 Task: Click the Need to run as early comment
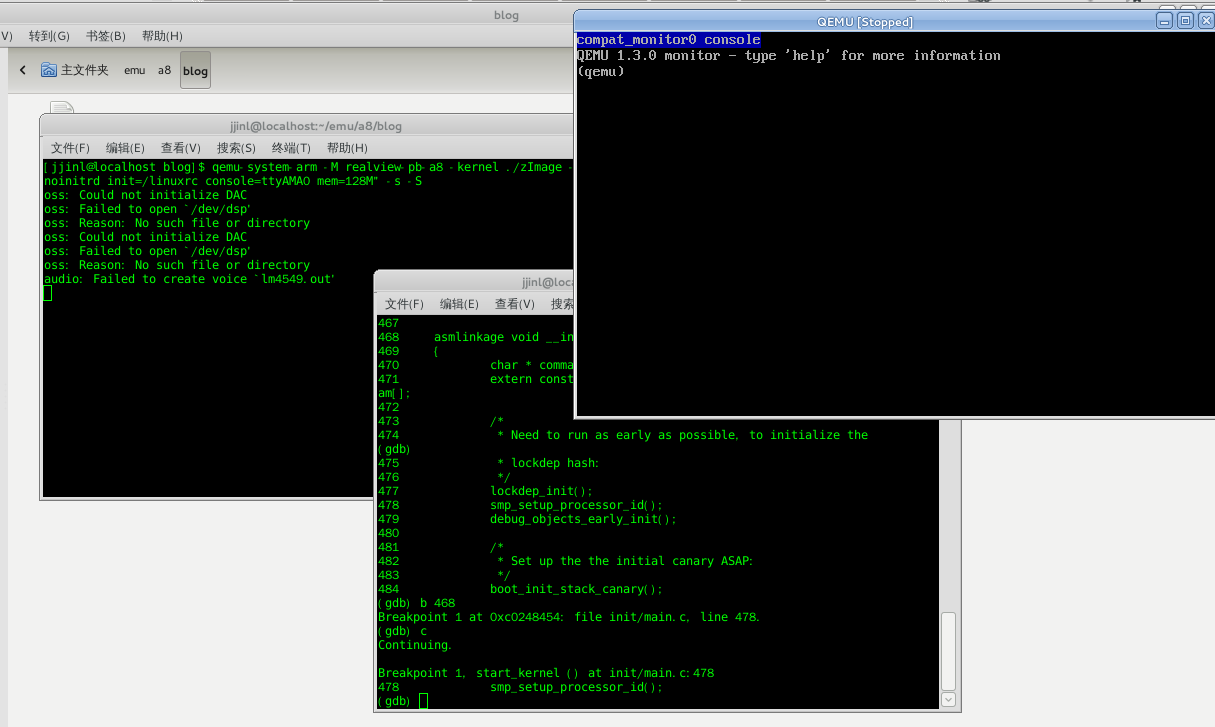pyautogui.click(x=682, y=435)
